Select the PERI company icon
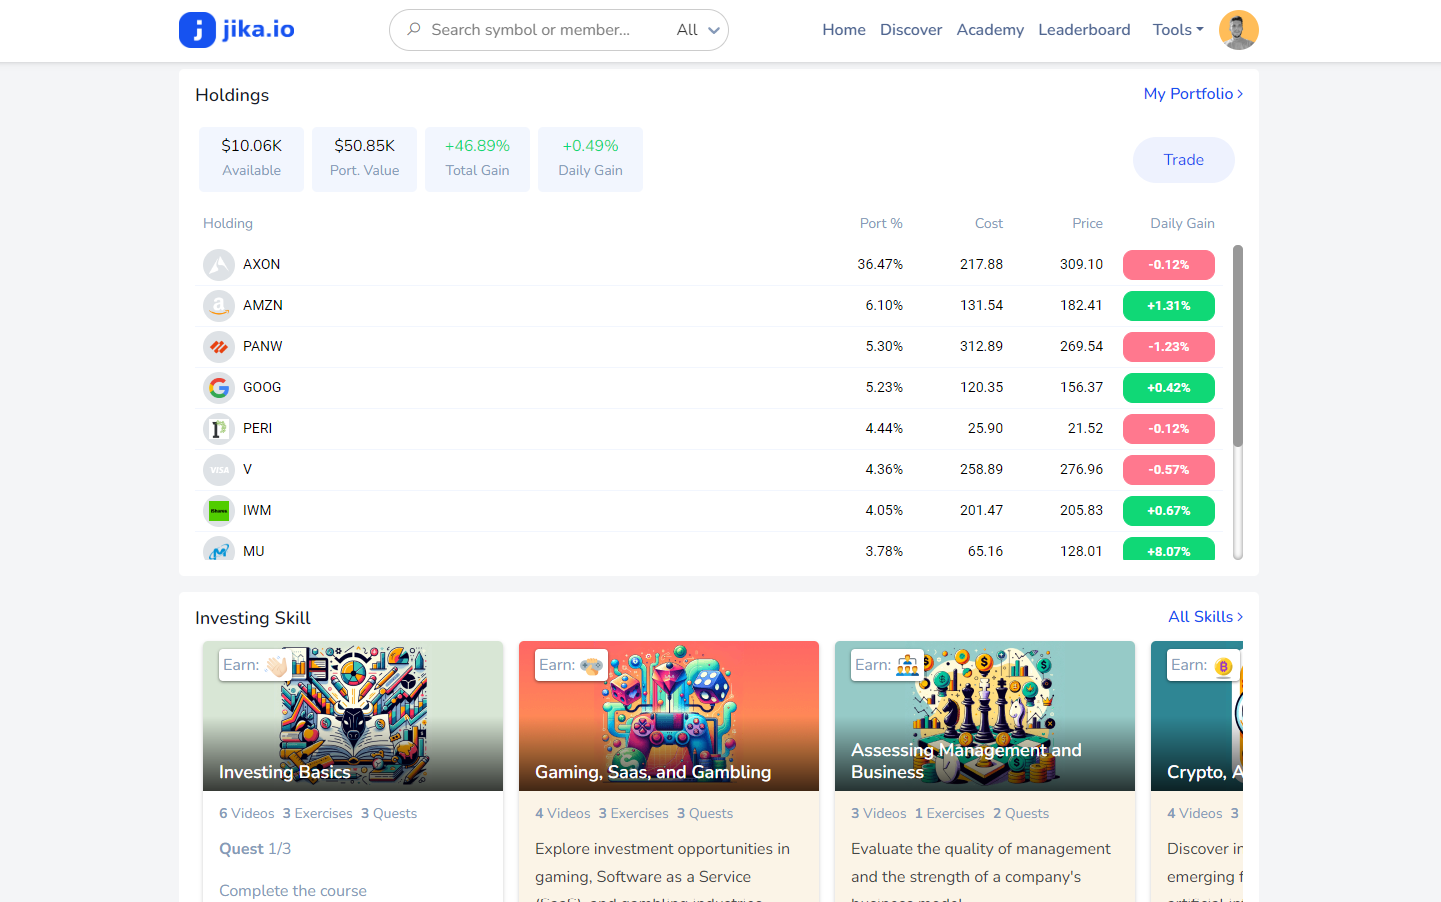The height and width of the screenshot is (902, 1441). (219, 428)
